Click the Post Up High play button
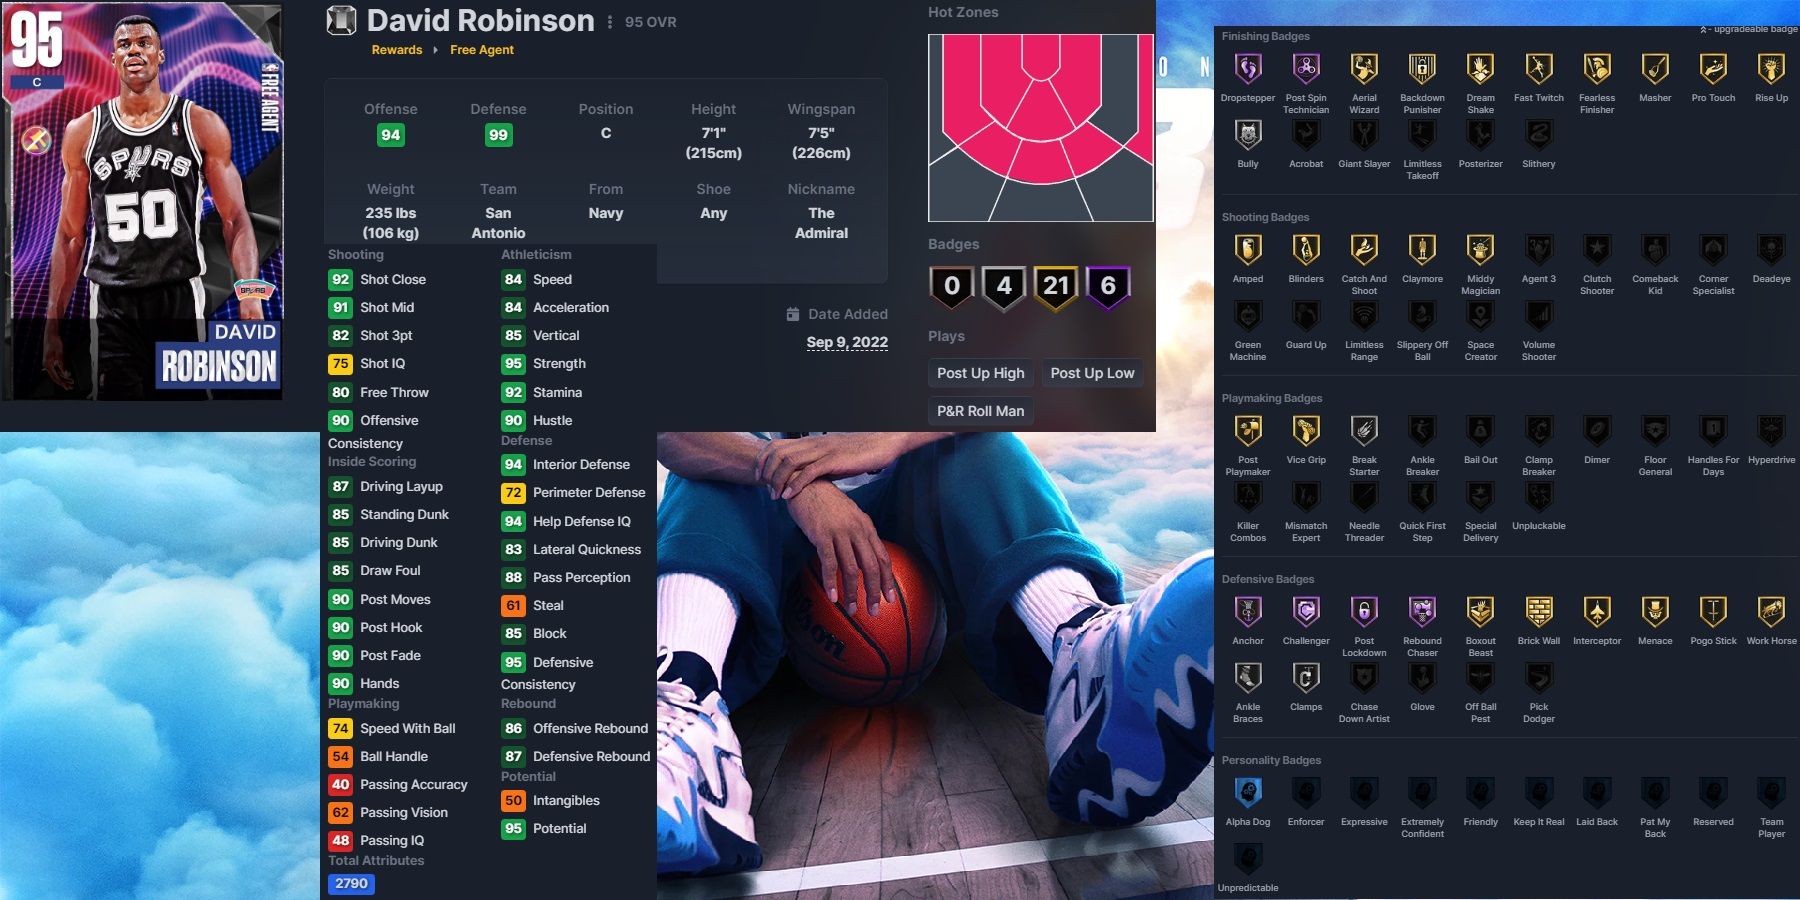 click(x=981, y=373)
